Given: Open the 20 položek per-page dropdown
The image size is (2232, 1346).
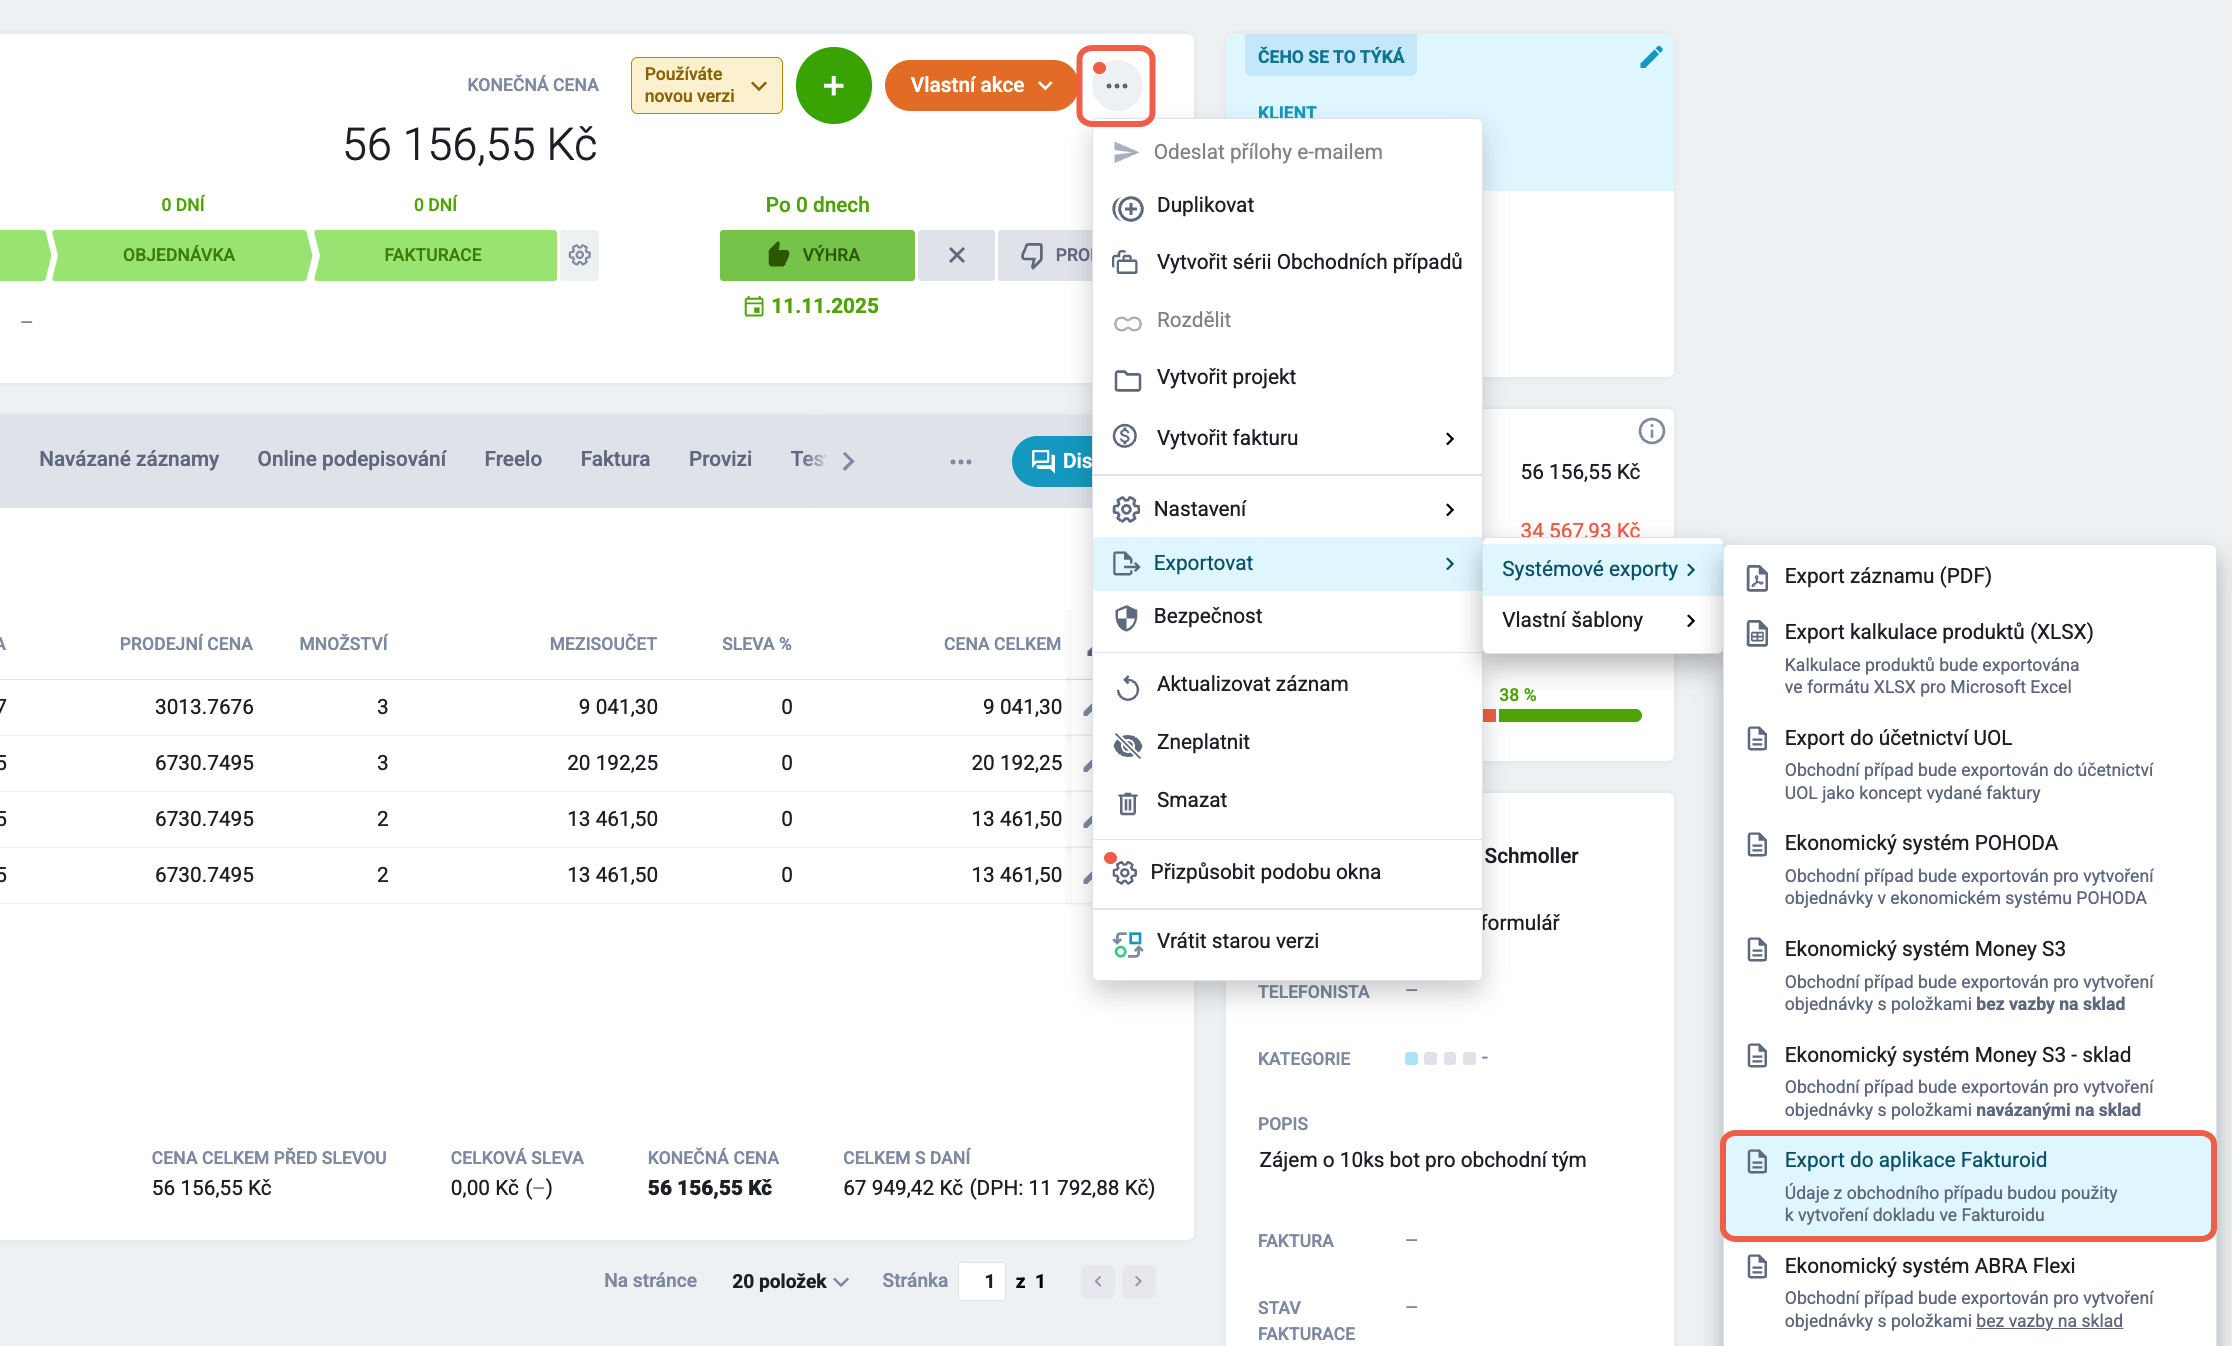Looking at the screenshot, I should [x=790, y=1281].
